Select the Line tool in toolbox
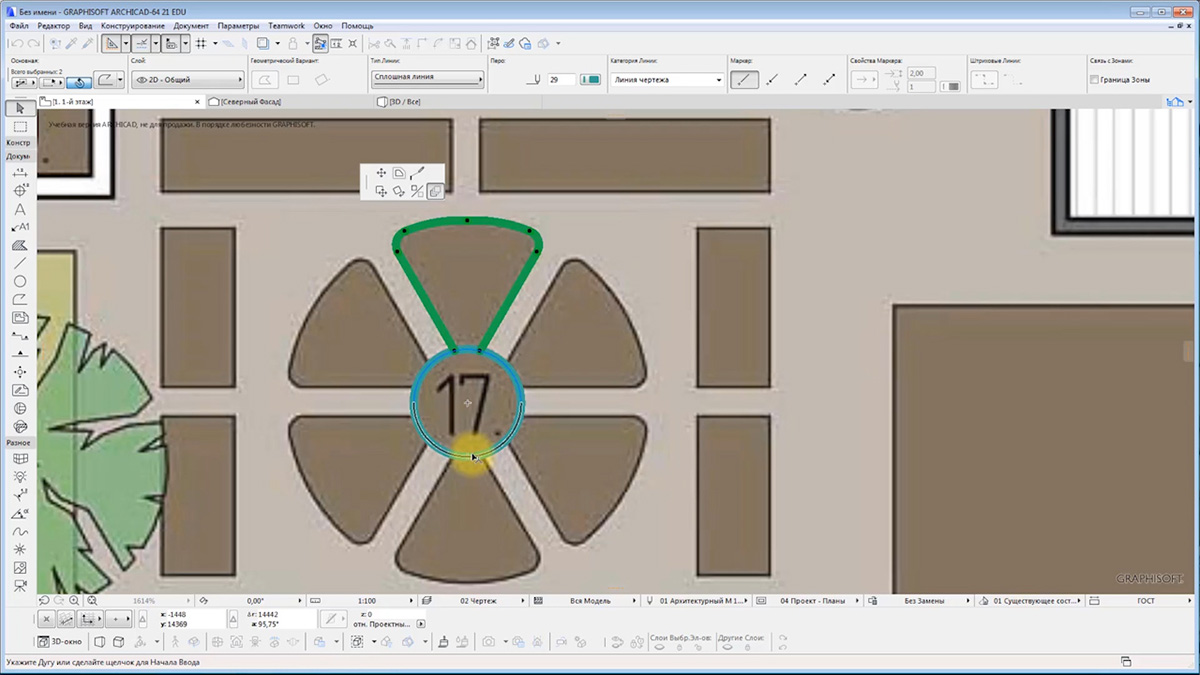1200x675 pixels. coord(19,263)
